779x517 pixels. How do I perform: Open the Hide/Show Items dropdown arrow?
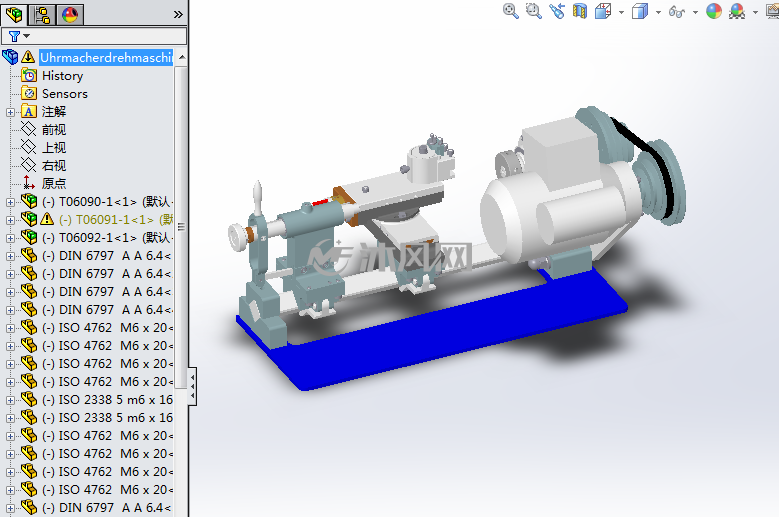tap(695, 12)
